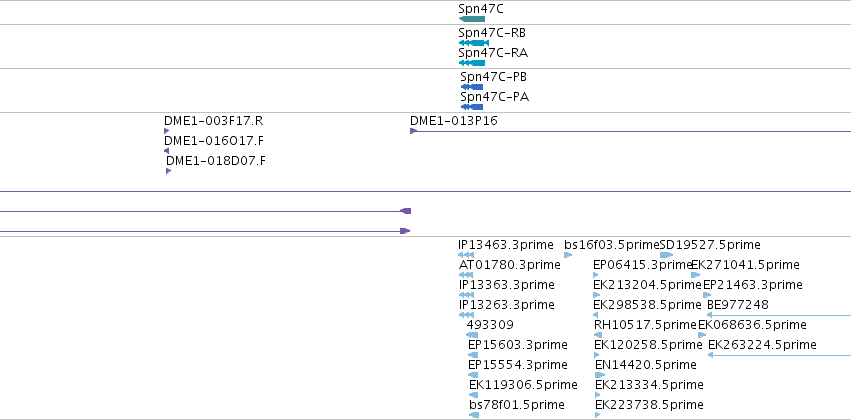Viewport: 851px width, 420px height.
Task: Click the left-pointing end of the upper long purple line
Action: (x=405, y=211)
